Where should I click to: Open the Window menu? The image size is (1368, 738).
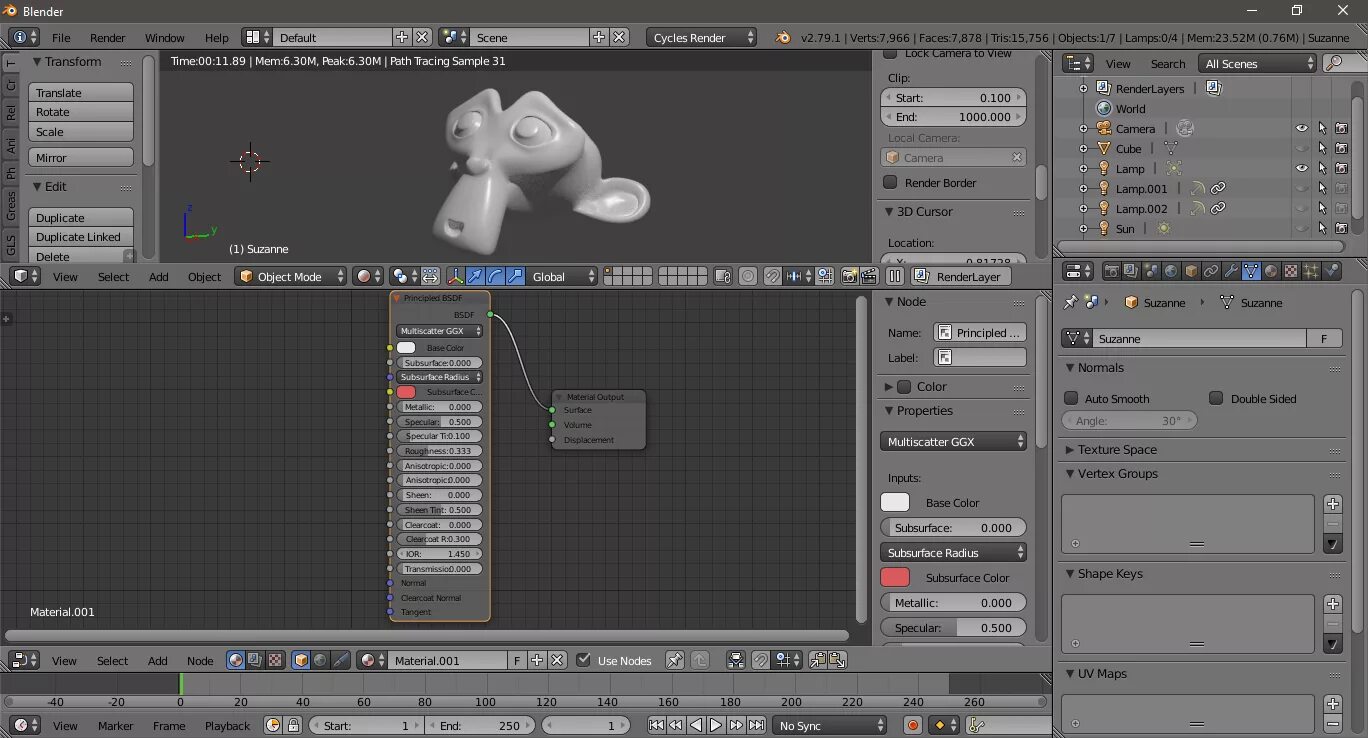point(165,37)
